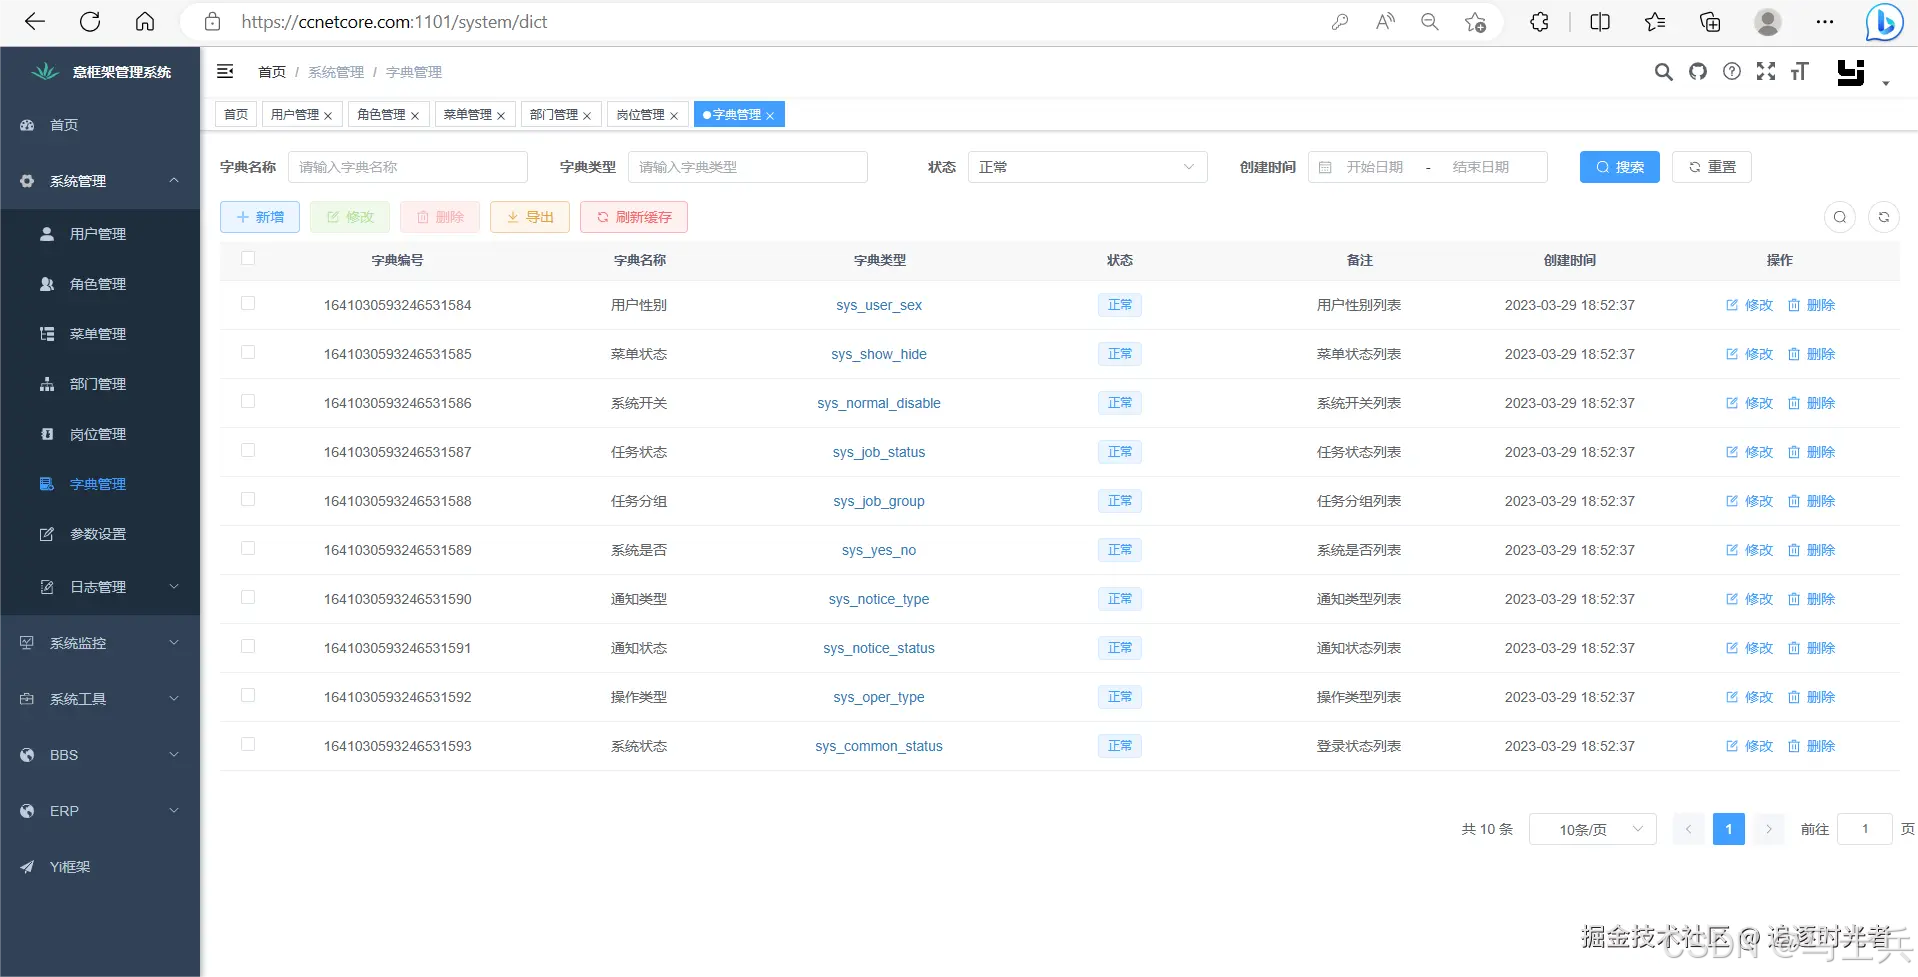Close the 用户管理 tab
The width and height of the screenshot is (1918, 977).
coord(328,116)
